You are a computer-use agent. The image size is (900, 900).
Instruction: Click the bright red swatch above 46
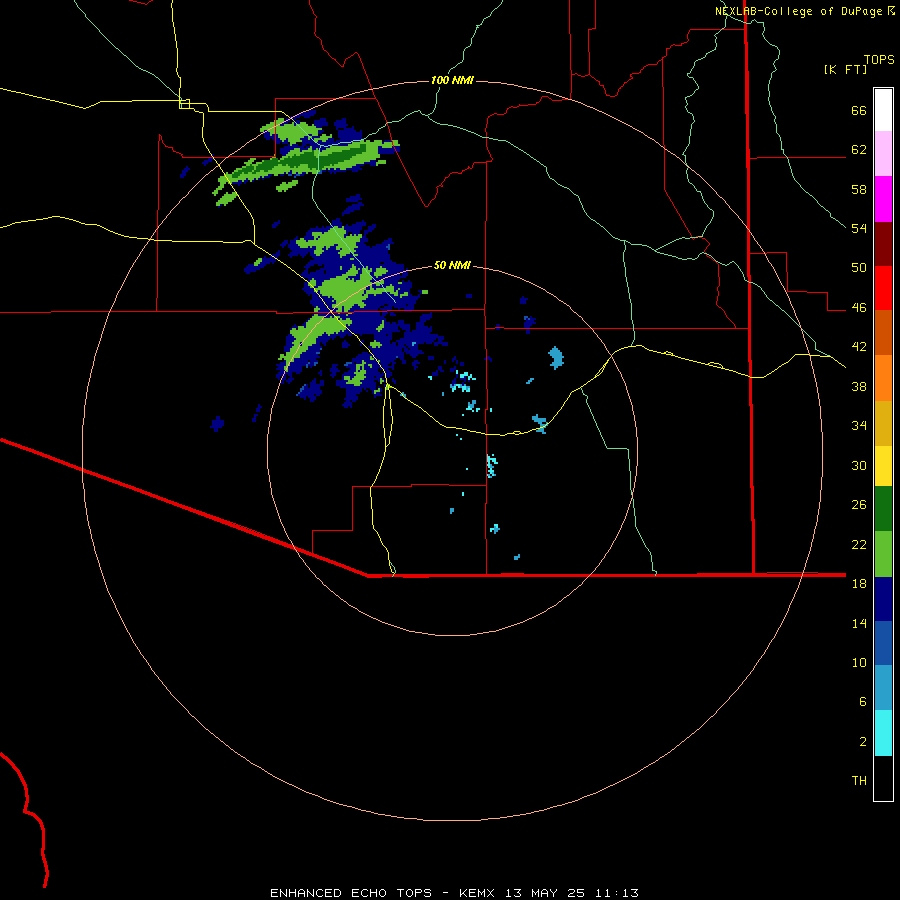pyautogui.click(x=883, y=288)
